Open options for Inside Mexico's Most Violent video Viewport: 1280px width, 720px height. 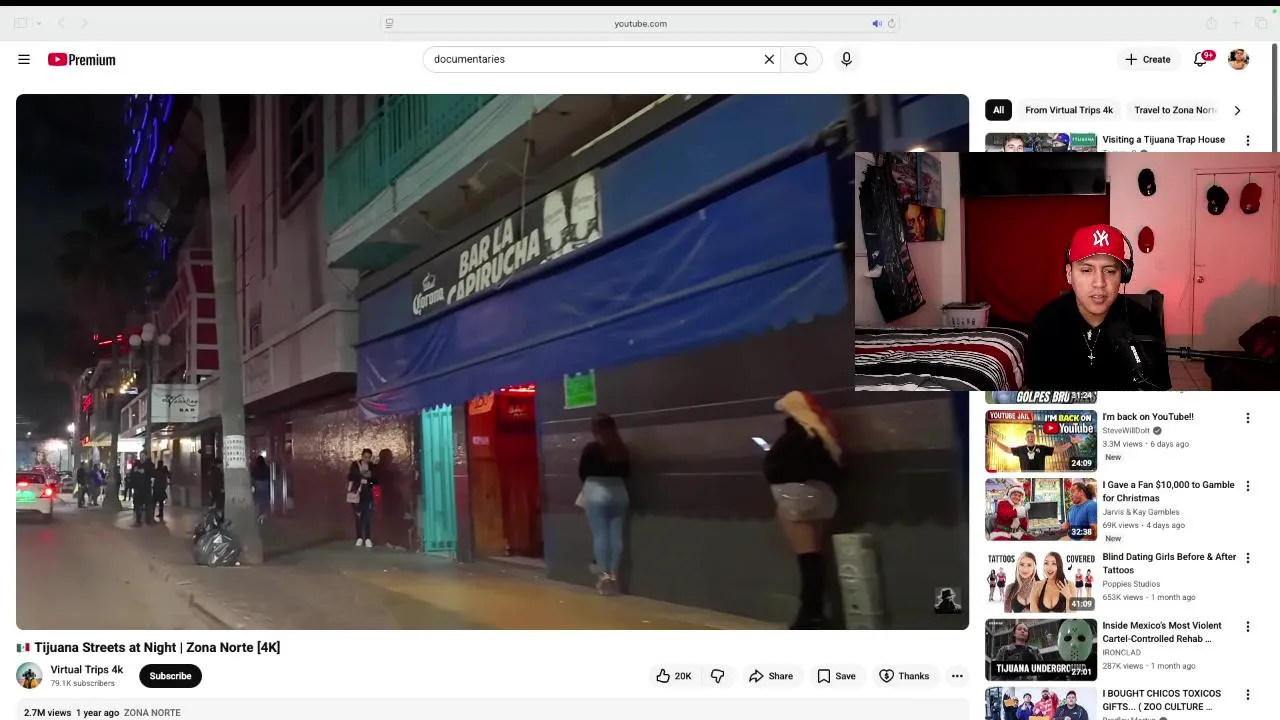point(1247,627)
